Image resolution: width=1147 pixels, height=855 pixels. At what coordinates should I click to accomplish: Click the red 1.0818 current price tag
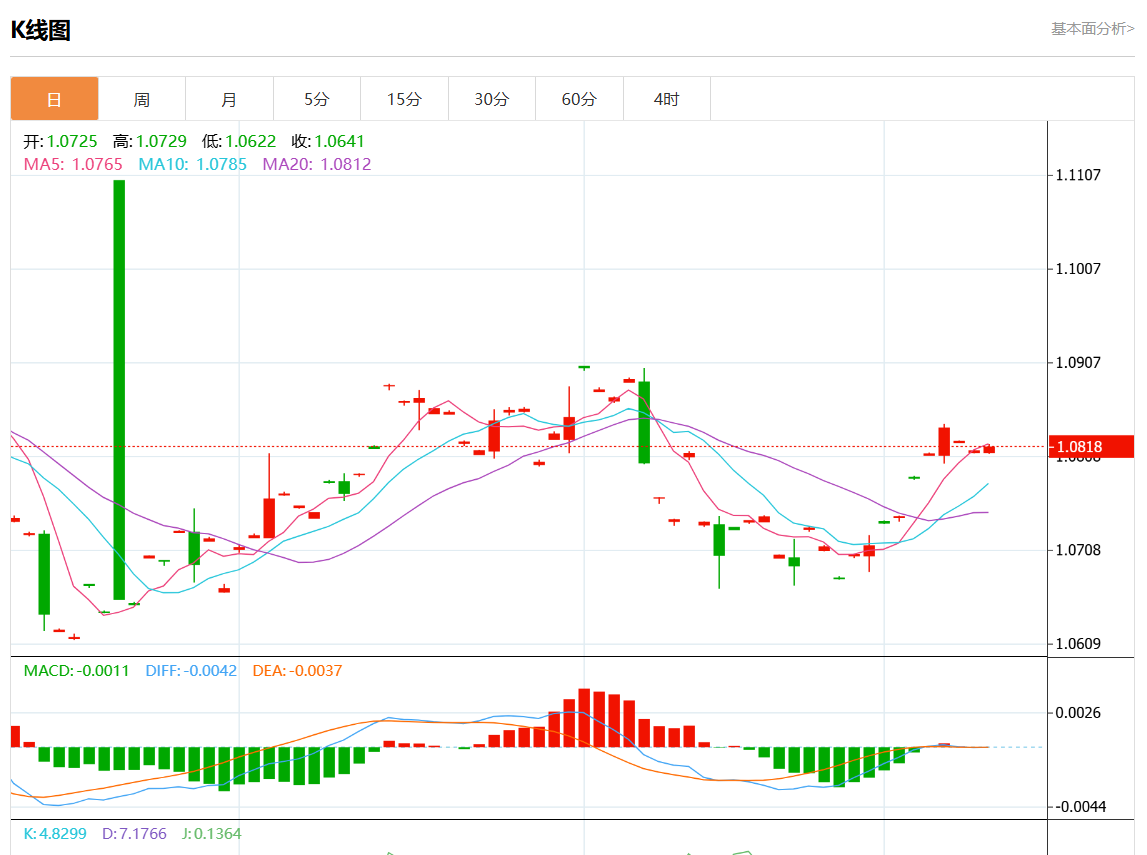click(1090, 447)
